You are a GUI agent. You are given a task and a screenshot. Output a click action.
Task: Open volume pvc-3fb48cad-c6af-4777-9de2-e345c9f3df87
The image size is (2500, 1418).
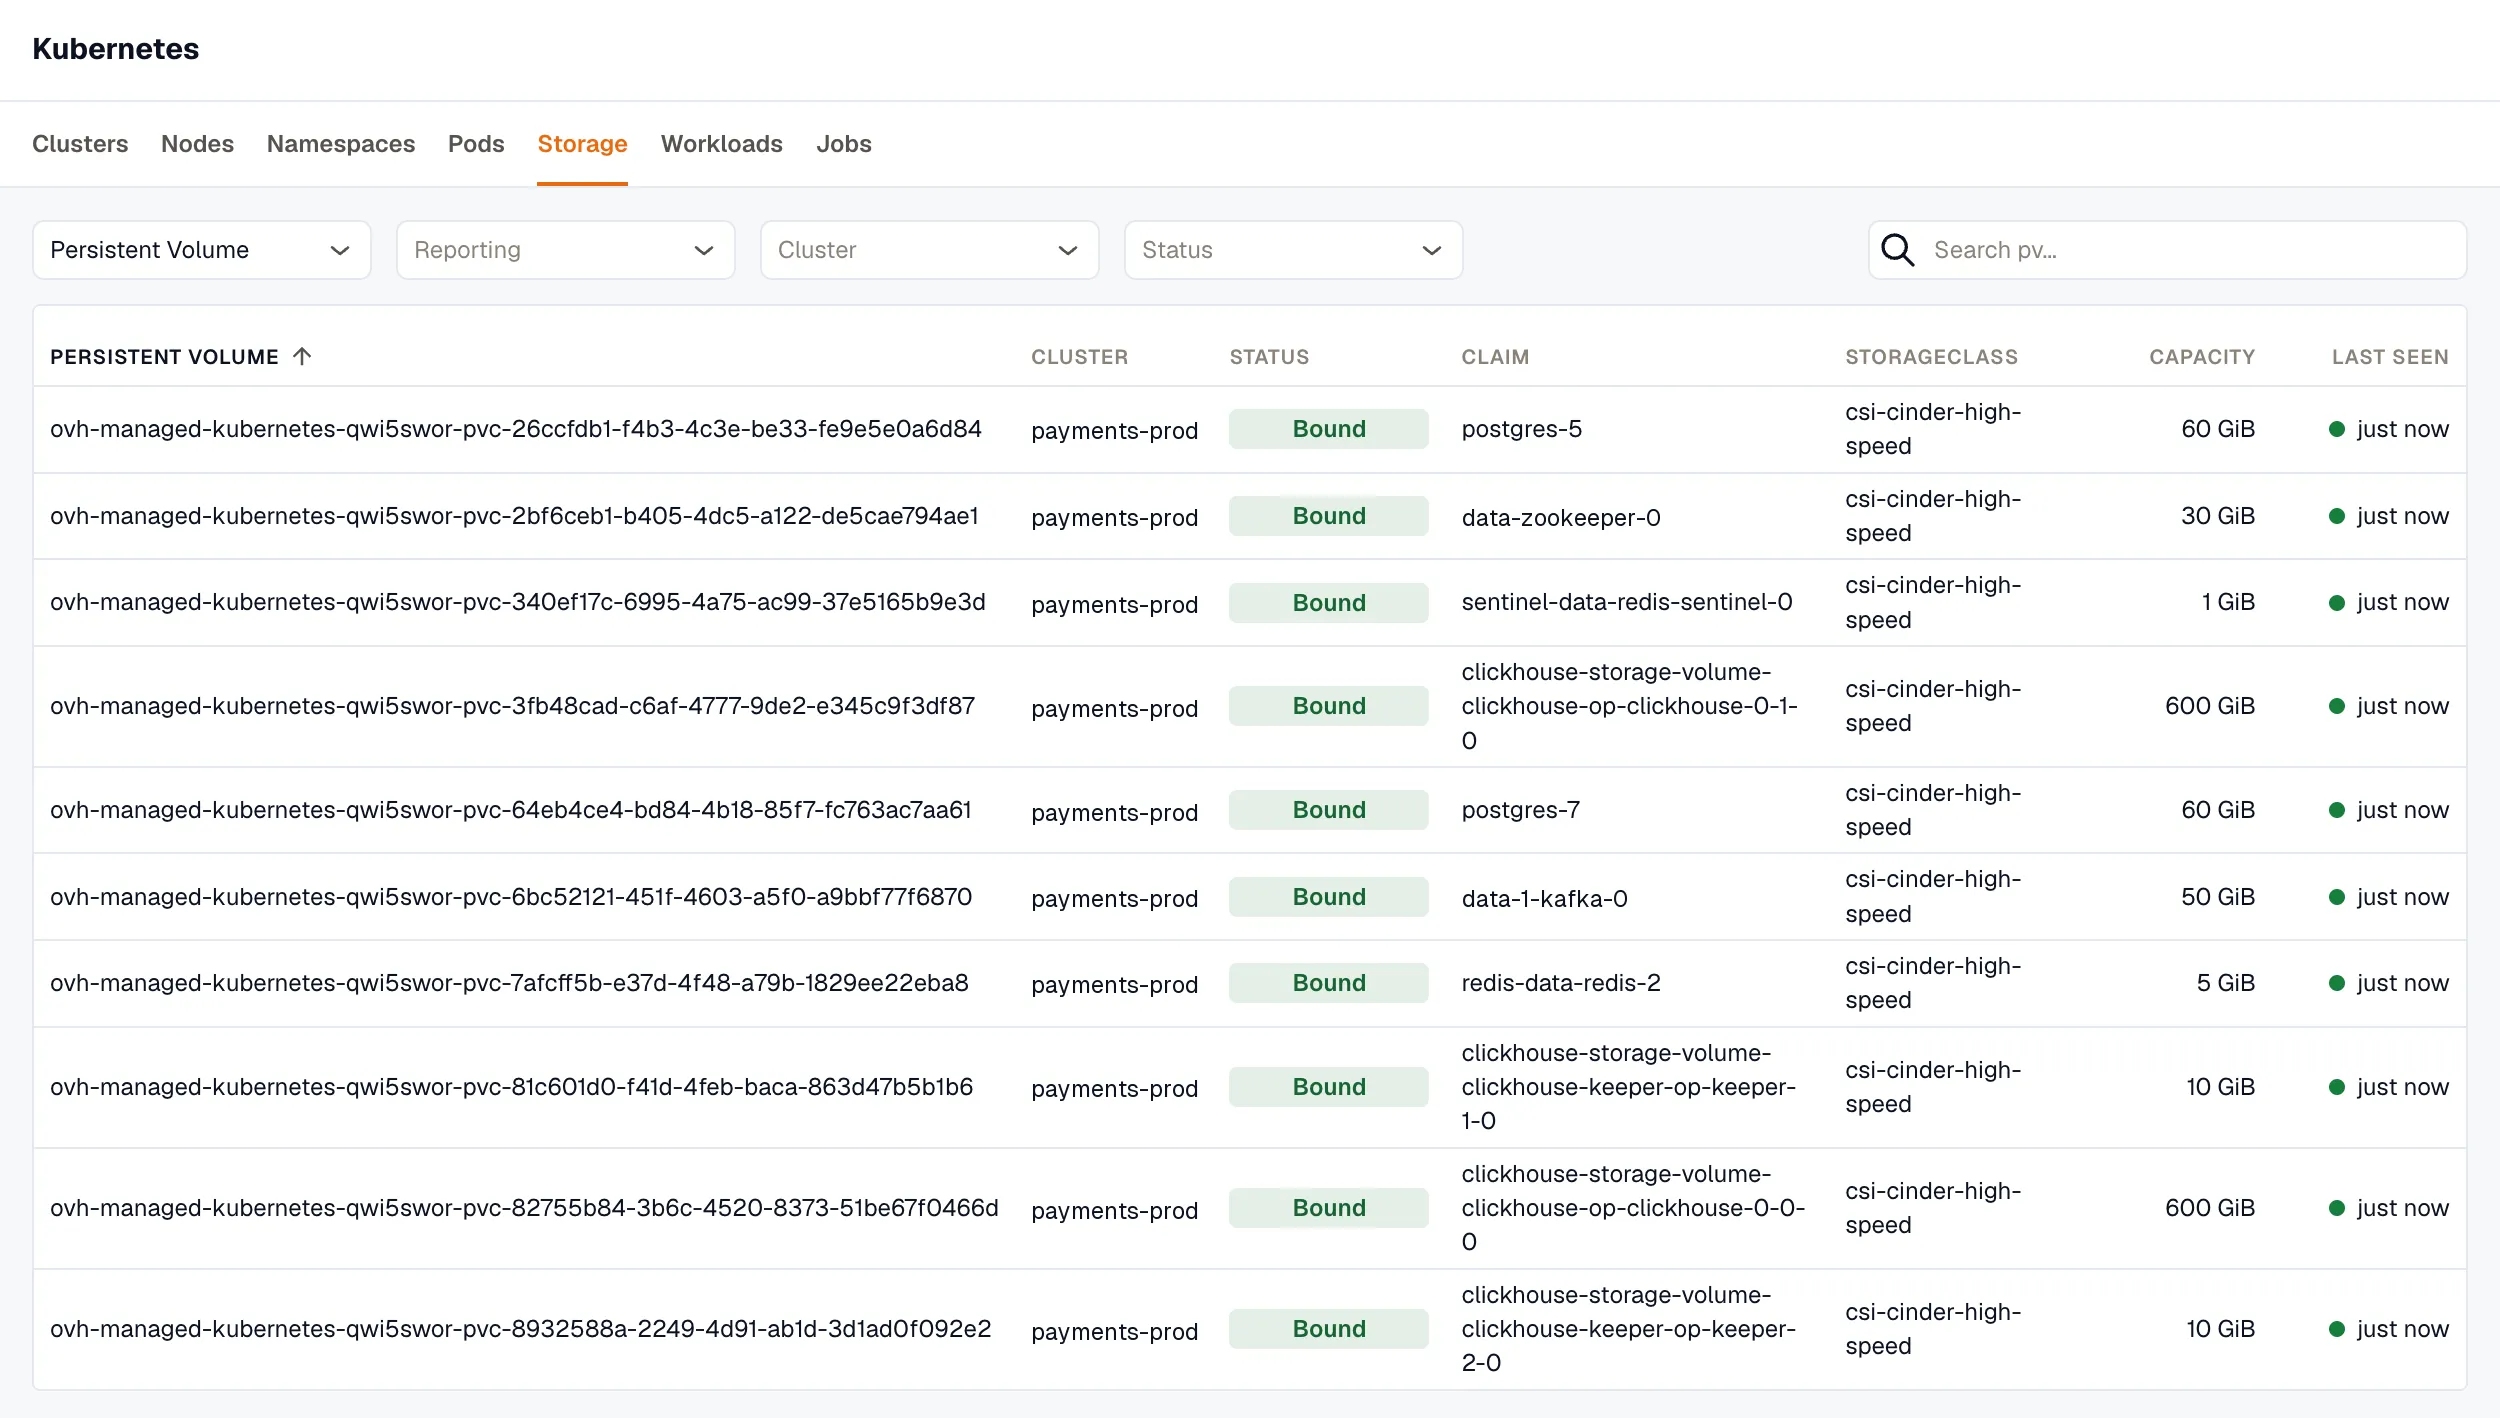click(512, 706)
